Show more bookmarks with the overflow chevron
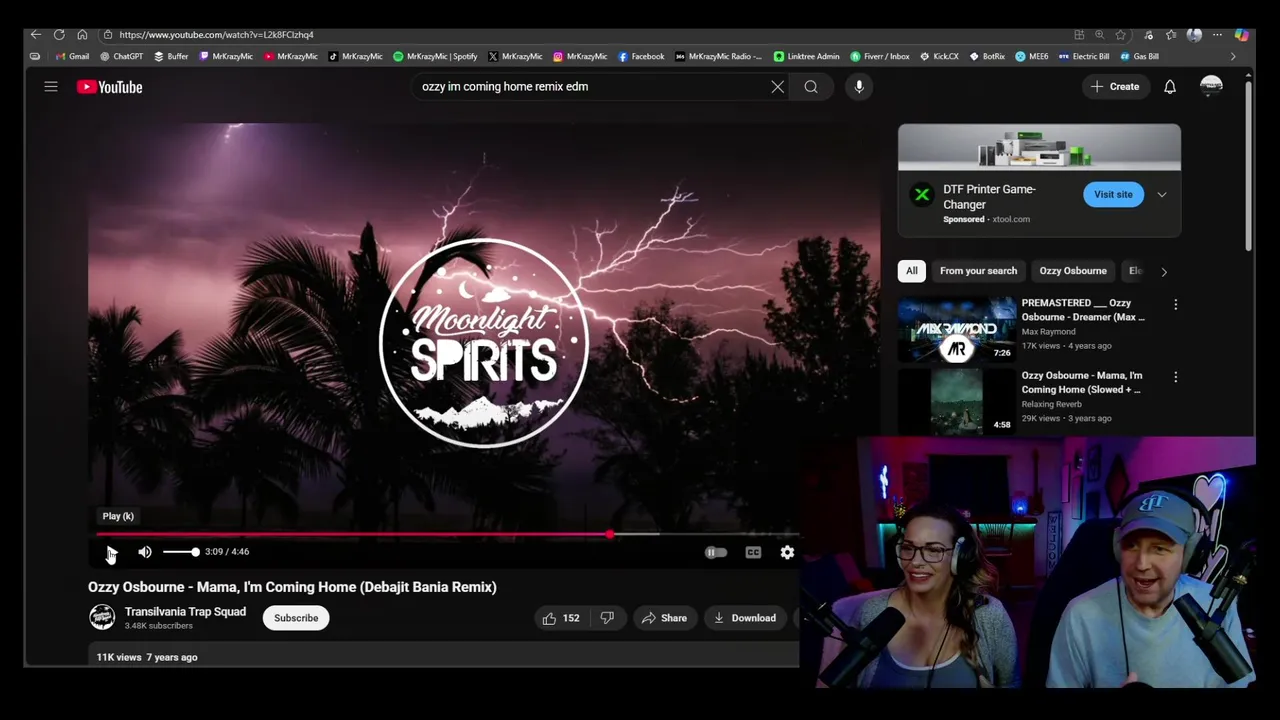The image size is (1280, 720). [1233, 57]
